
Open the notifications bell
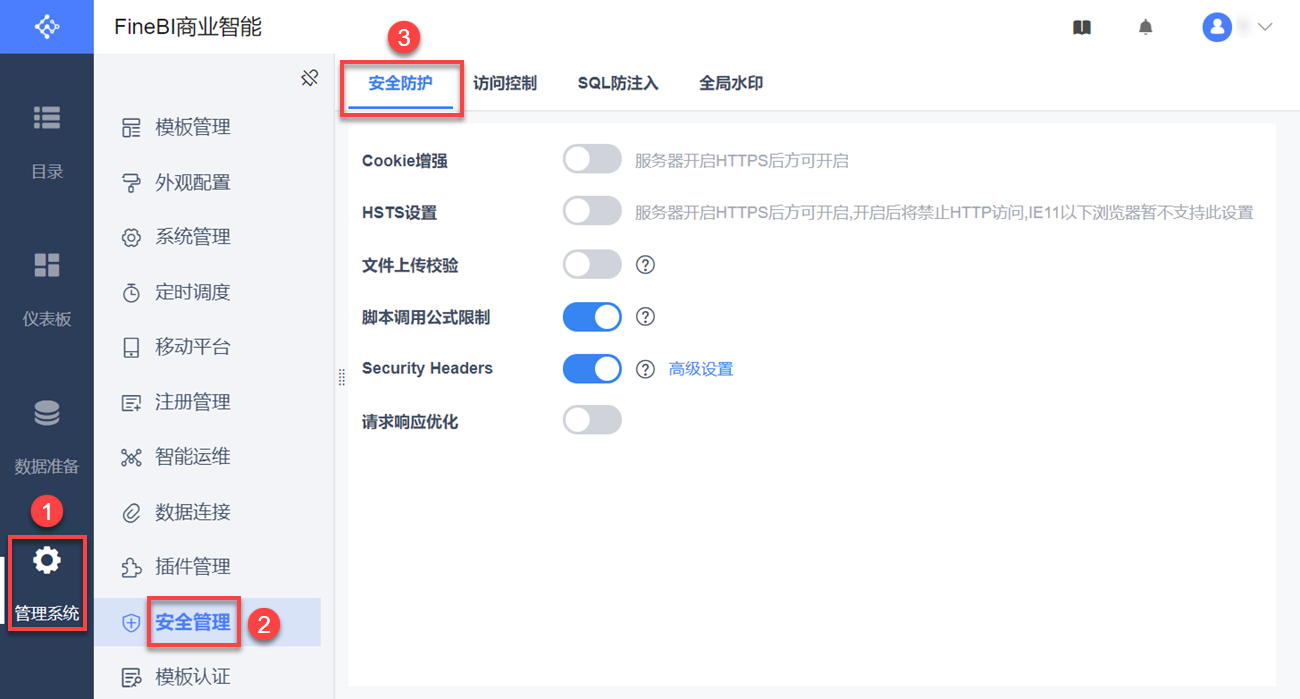1146,28
